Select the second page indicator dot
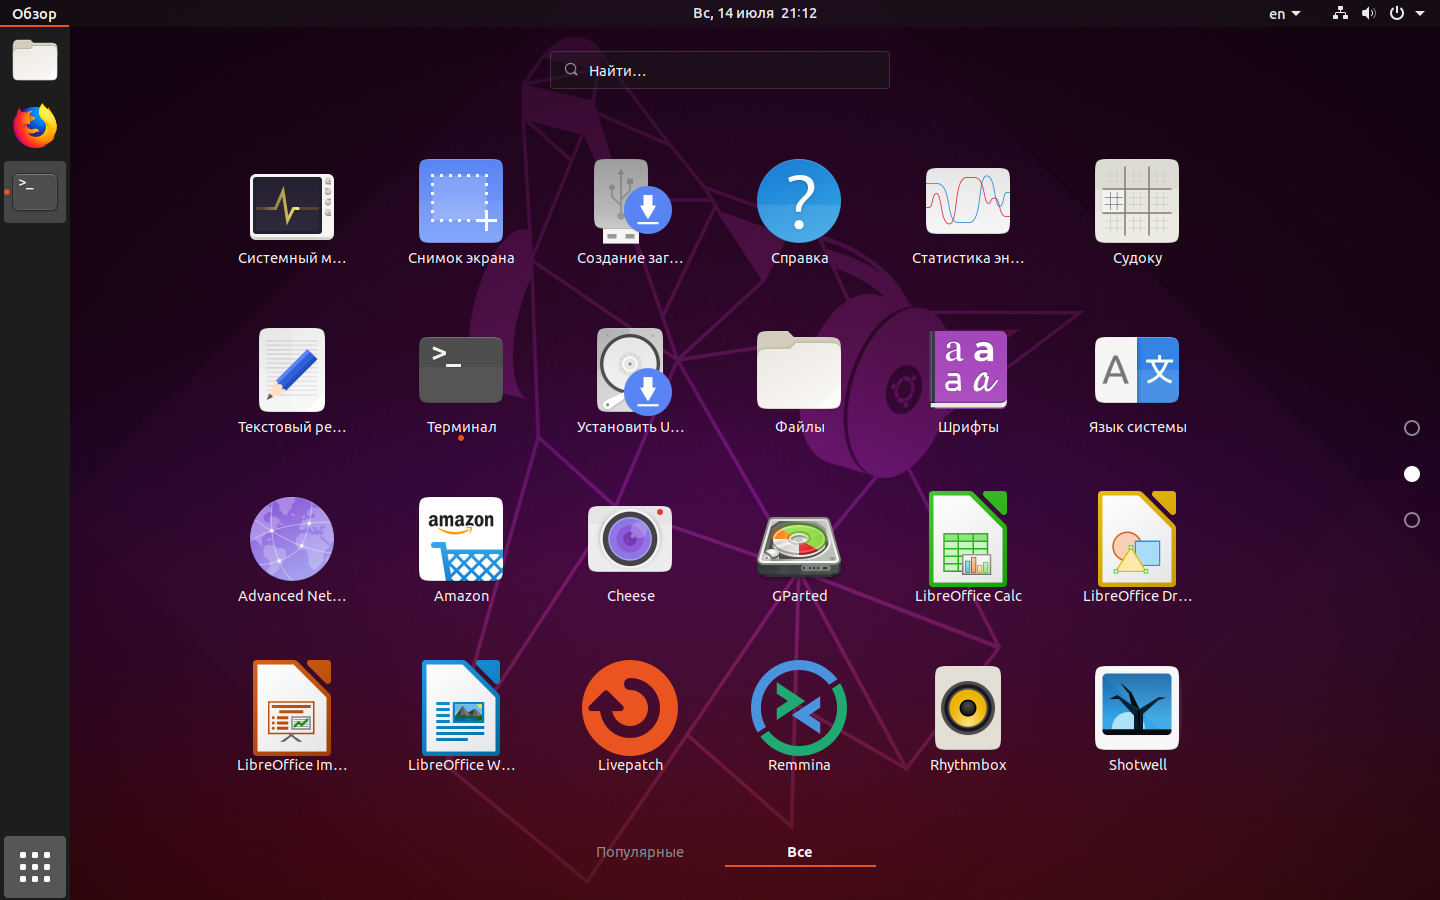Screen dimensions: 1440x900 (x=1412, y=474)
